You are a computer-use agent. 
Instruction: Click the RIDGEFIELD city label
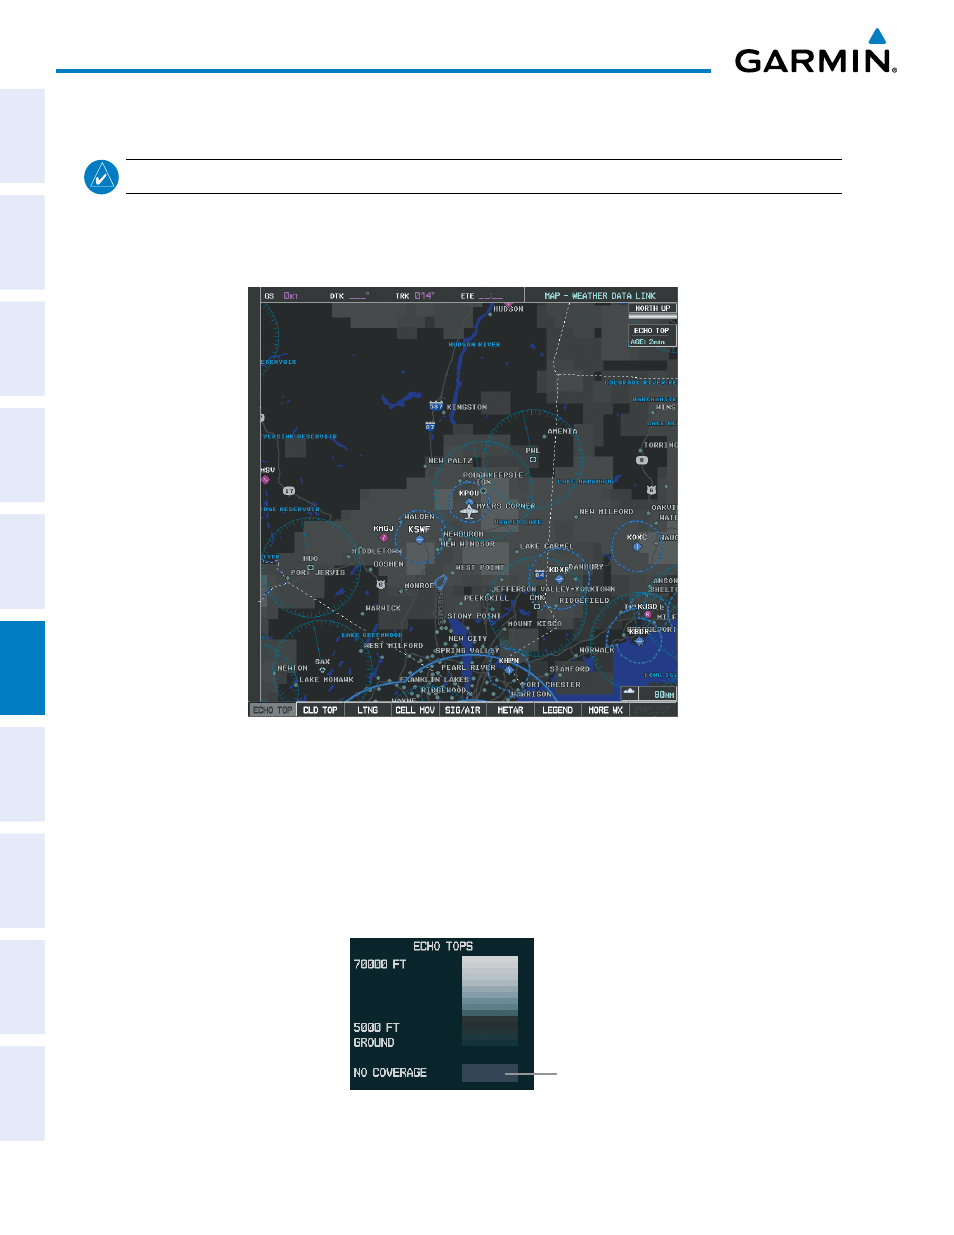coord(584,601)
